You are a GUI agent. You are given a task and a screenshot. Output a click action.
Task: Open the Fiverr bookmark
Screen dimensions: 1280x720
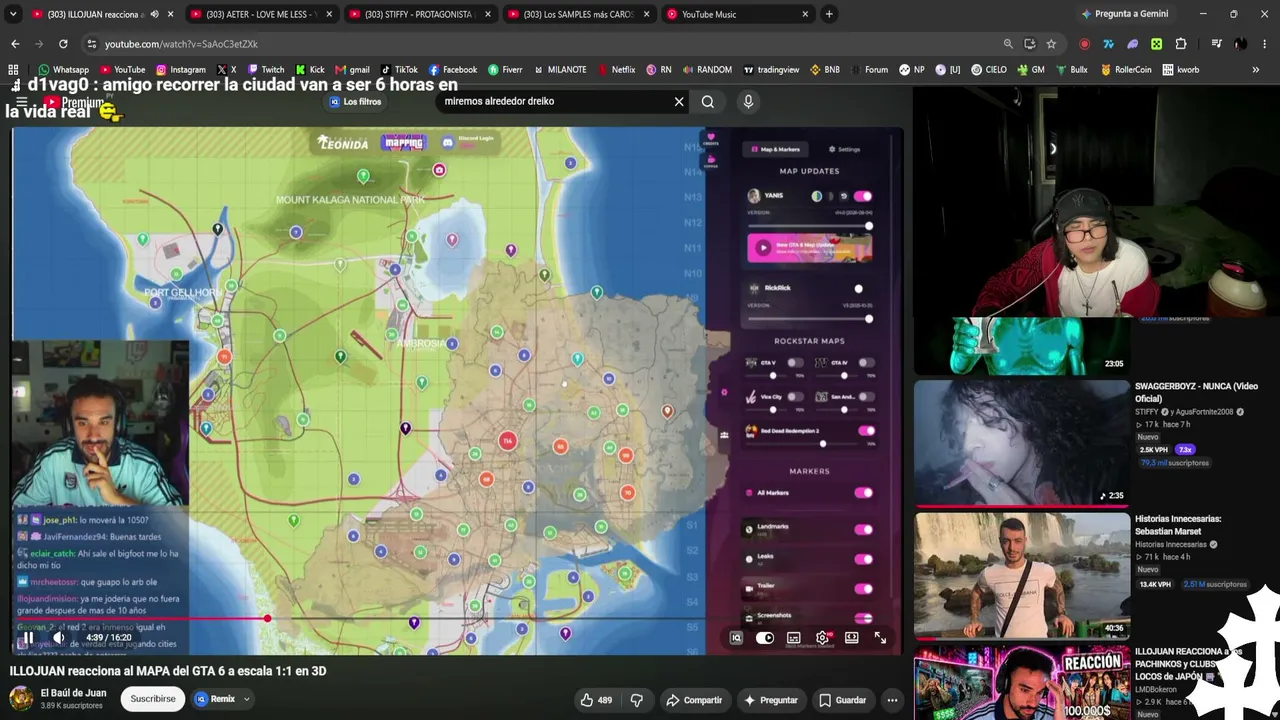[505, 70]
